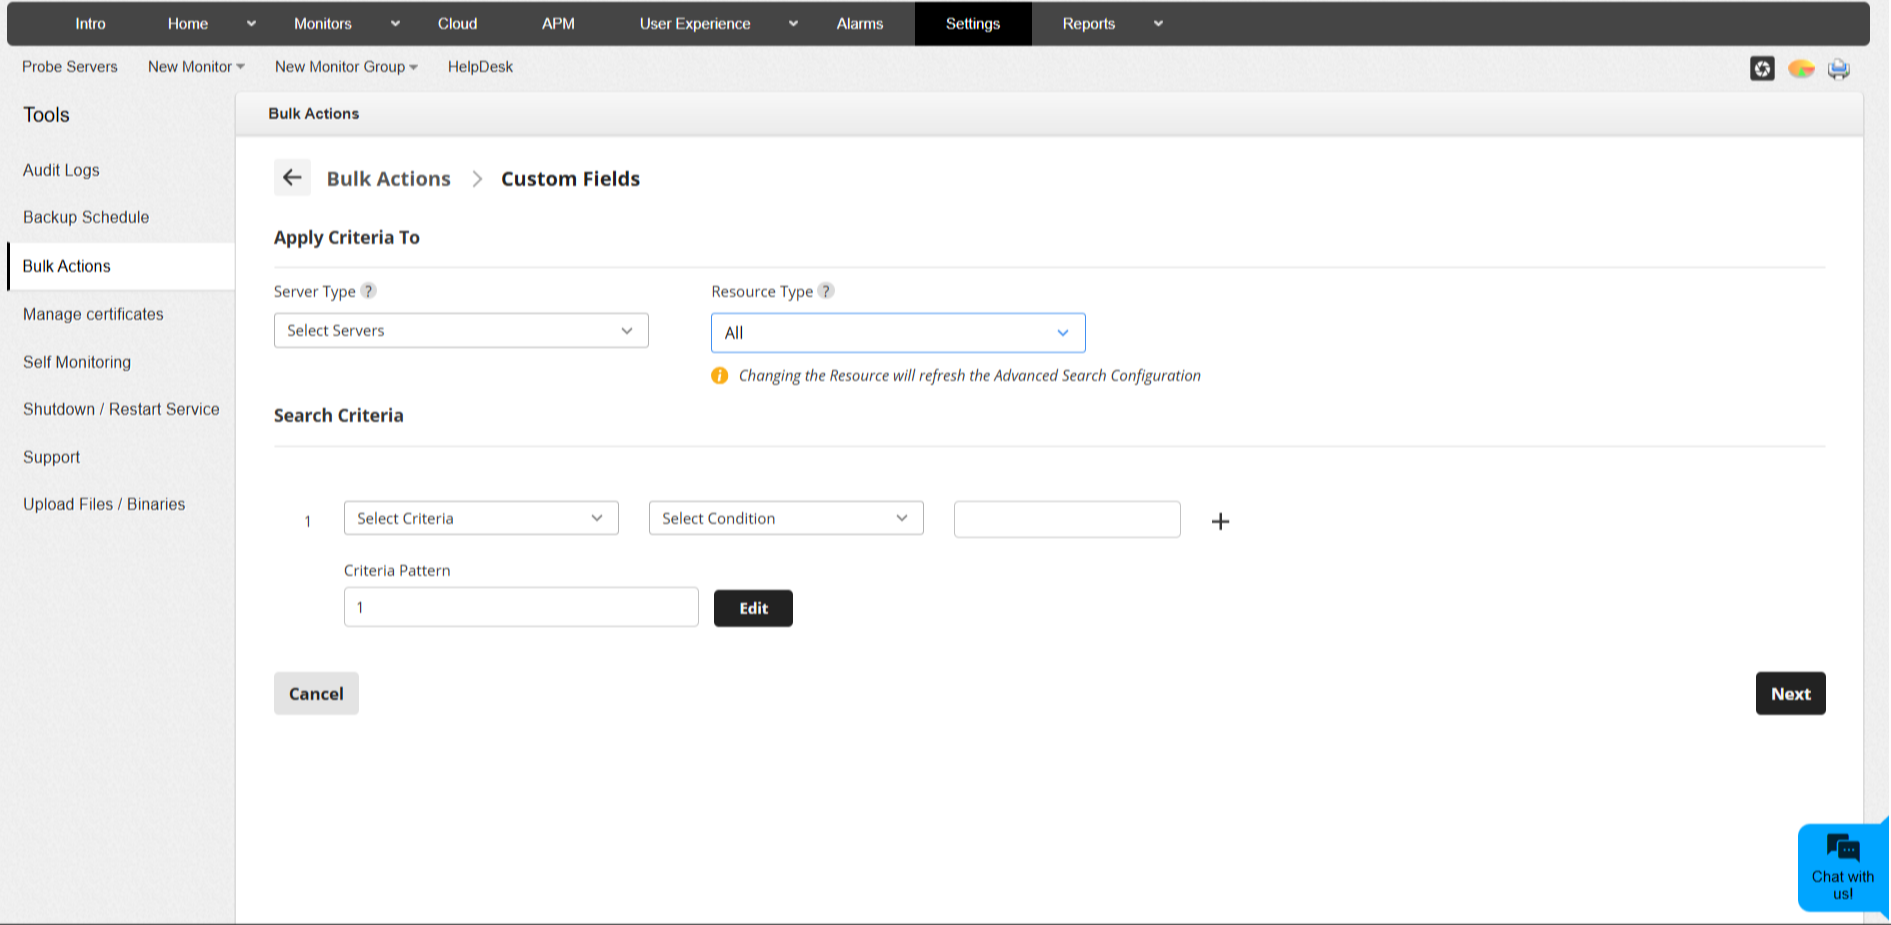The image size is (1891, 925).
Task: Open the Select Condition dropdown
Action: click(785, 518)
